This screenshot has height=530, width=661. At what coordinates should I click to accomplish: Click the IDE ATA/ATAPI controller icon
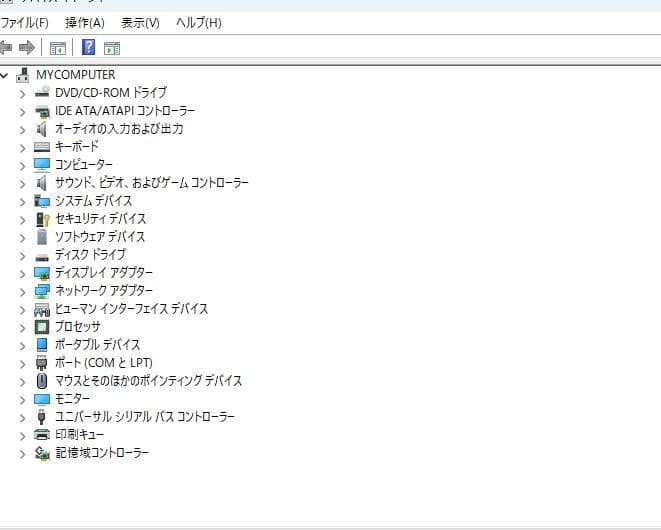(42, 111)
